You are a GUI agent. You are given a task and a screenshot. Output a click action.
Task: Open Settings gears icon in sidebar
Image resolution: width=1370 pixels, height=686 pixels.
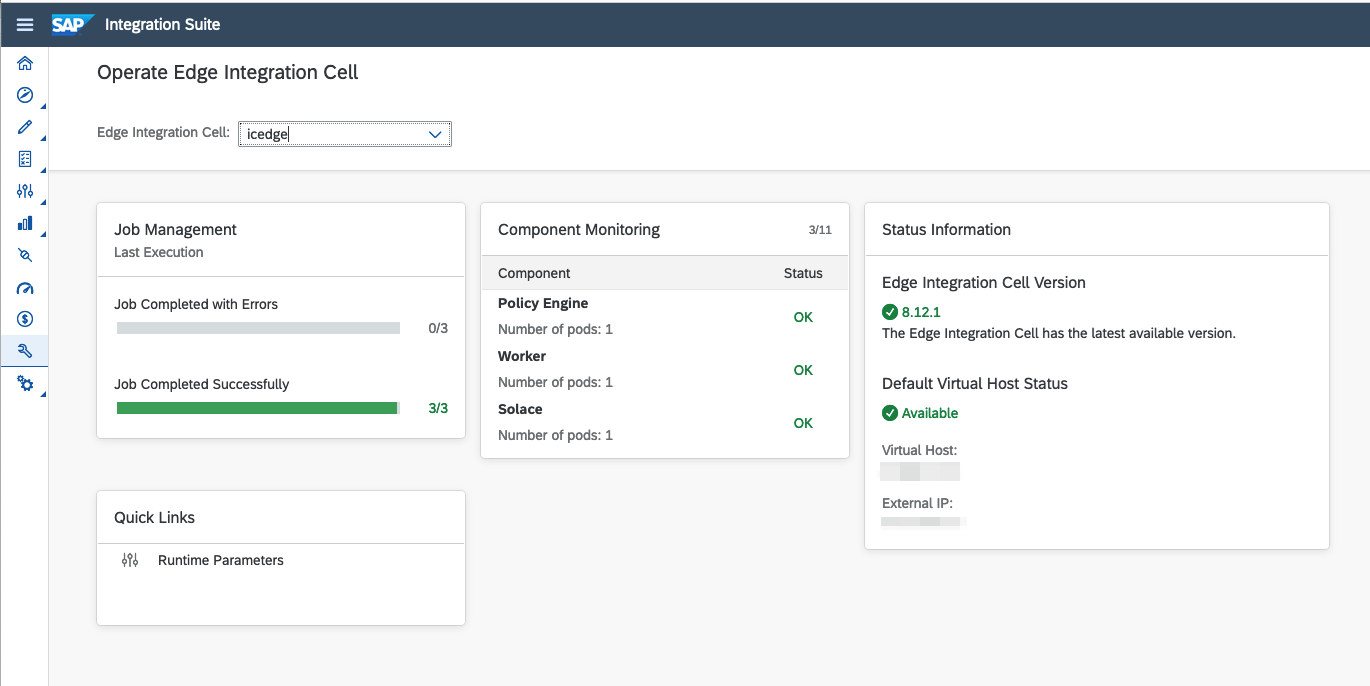click(x=25, y=384)
